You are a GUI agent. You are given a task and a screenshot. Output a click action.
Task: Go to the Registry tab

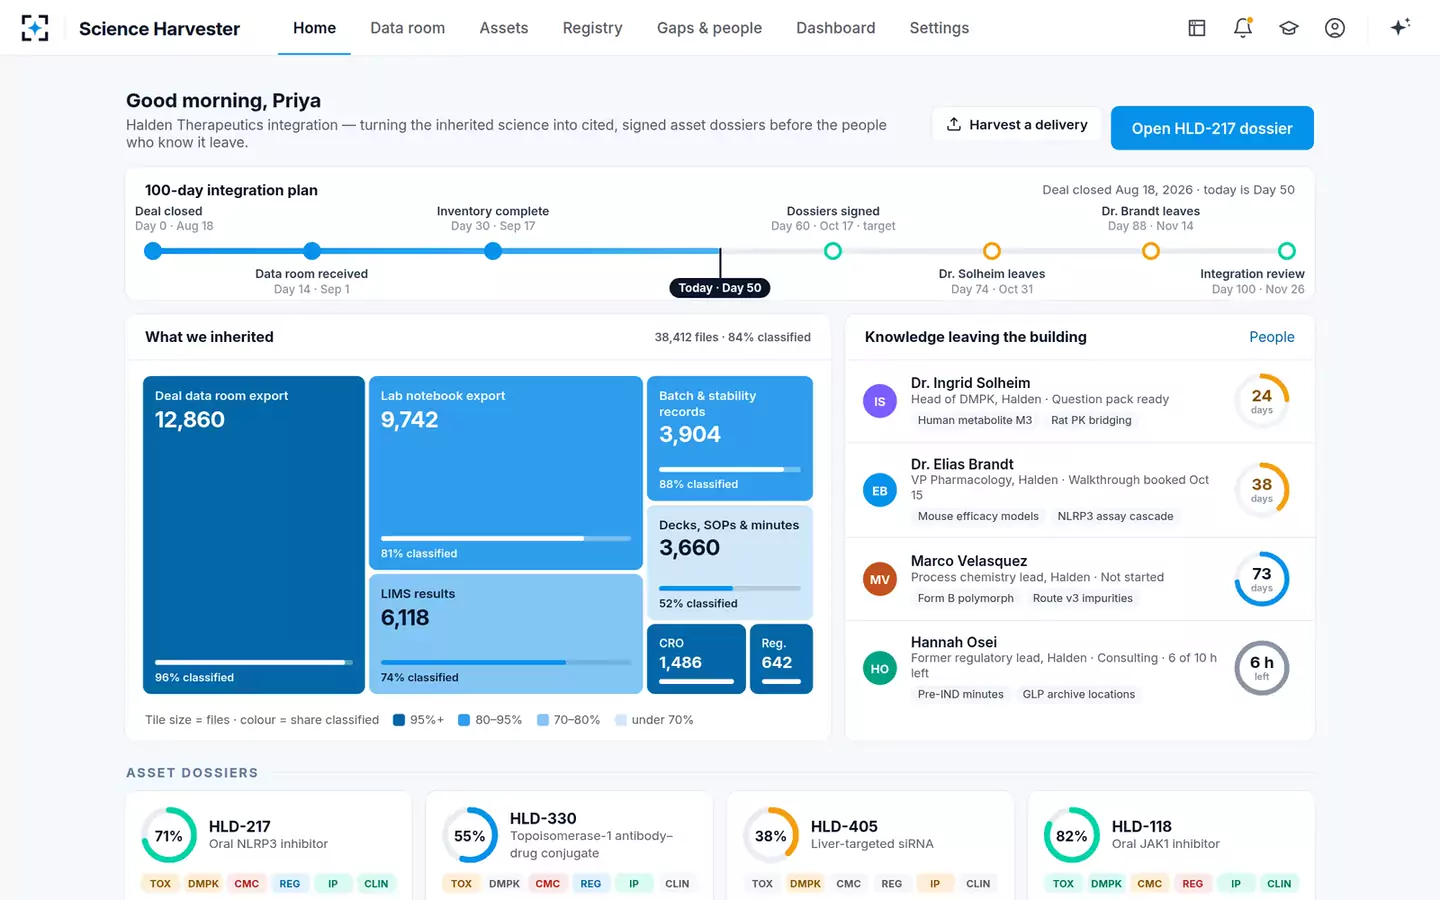[592, 28]
